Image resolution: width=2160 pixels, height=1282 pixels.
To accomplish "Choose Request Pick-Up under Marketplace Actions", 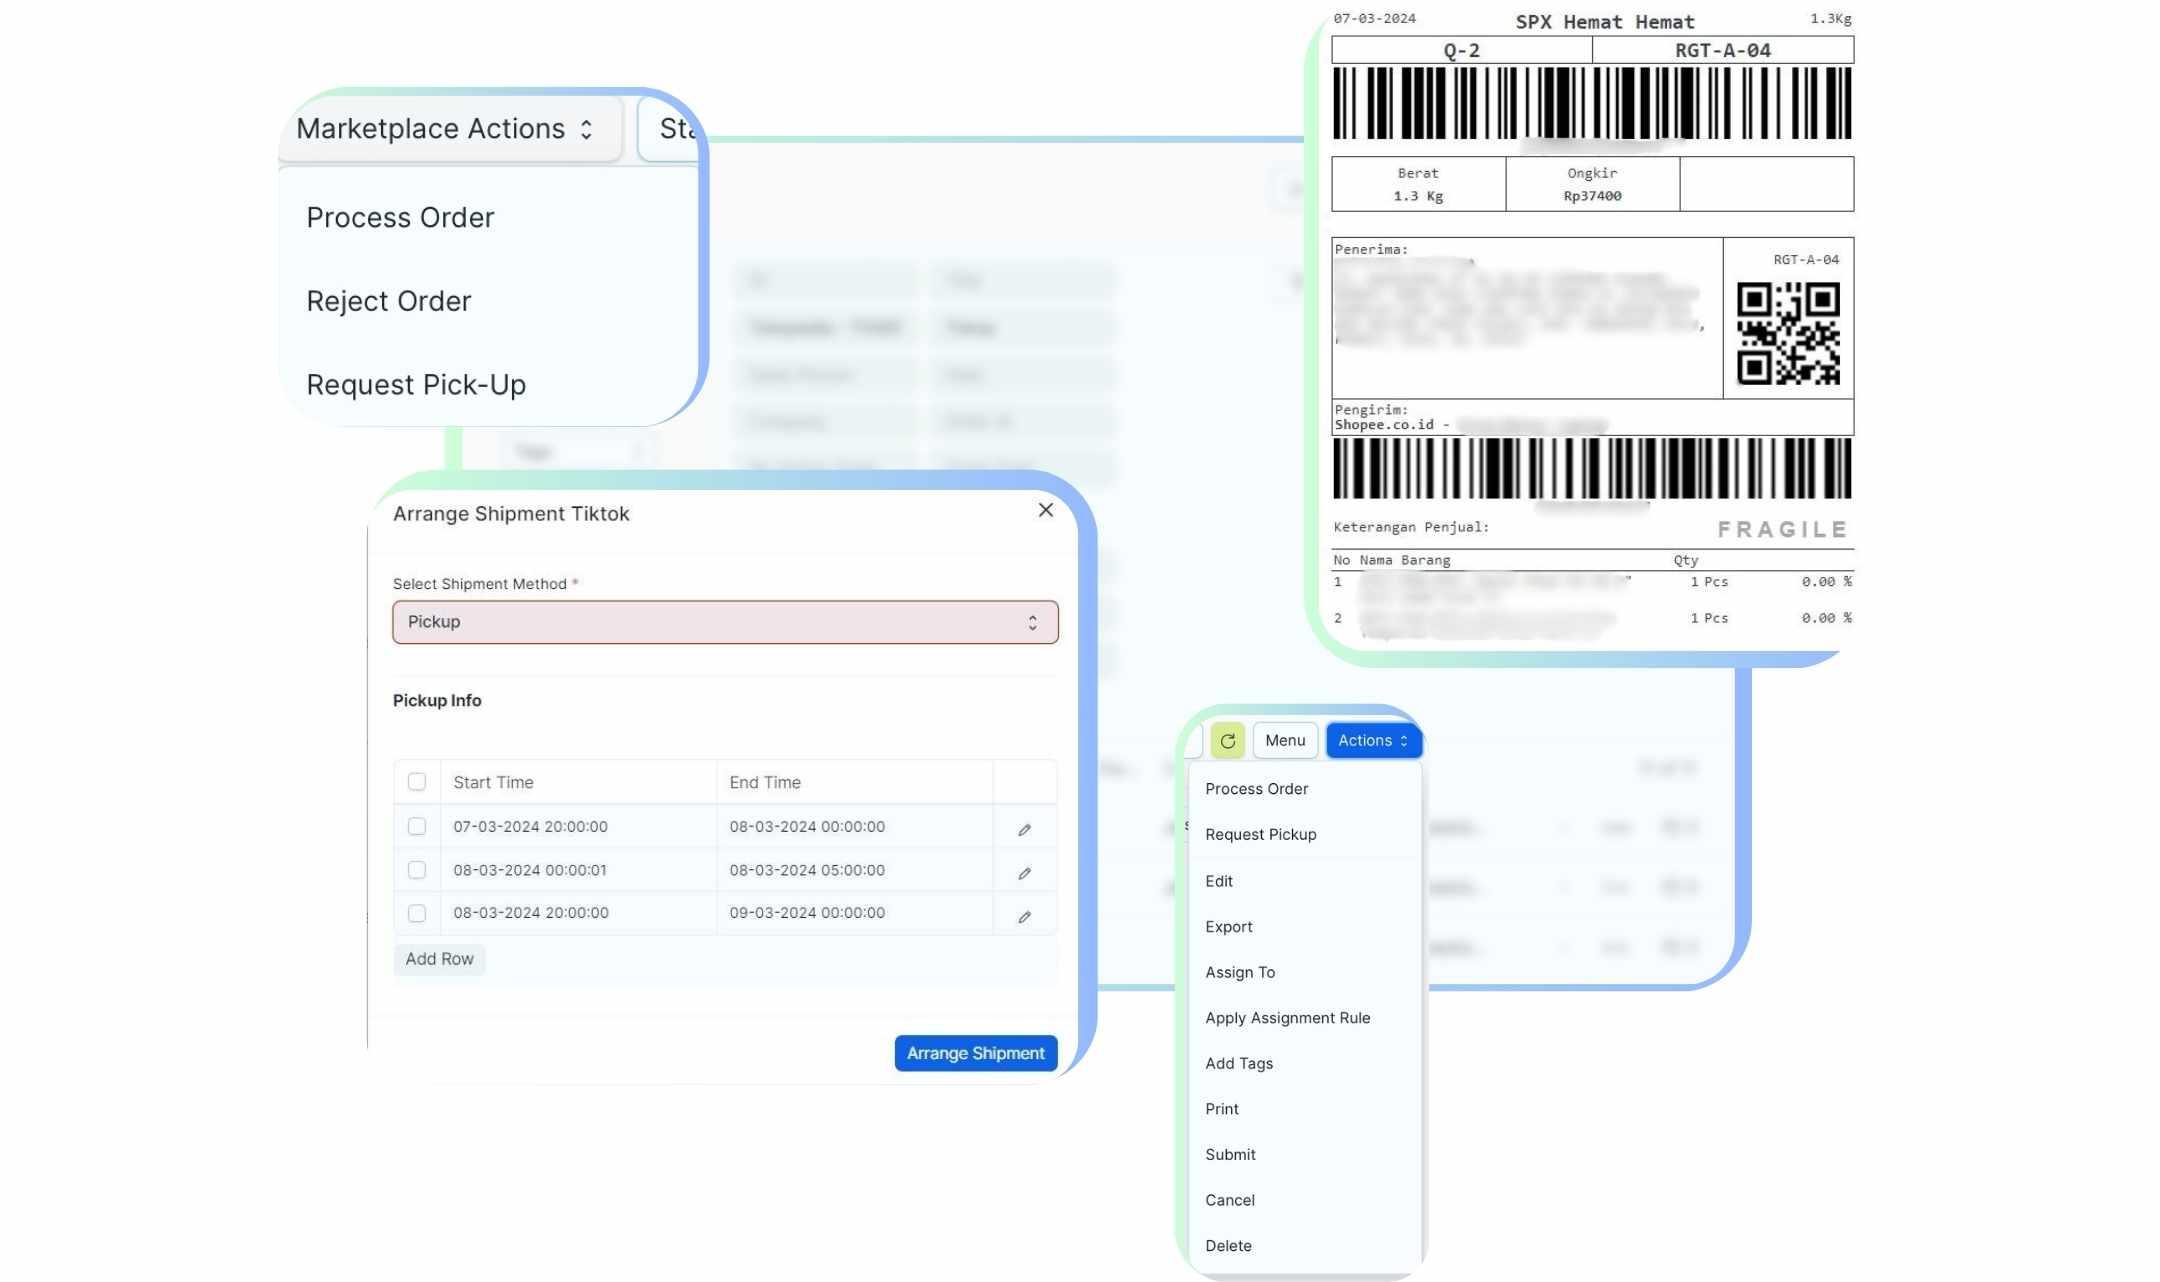I will 416,384.
